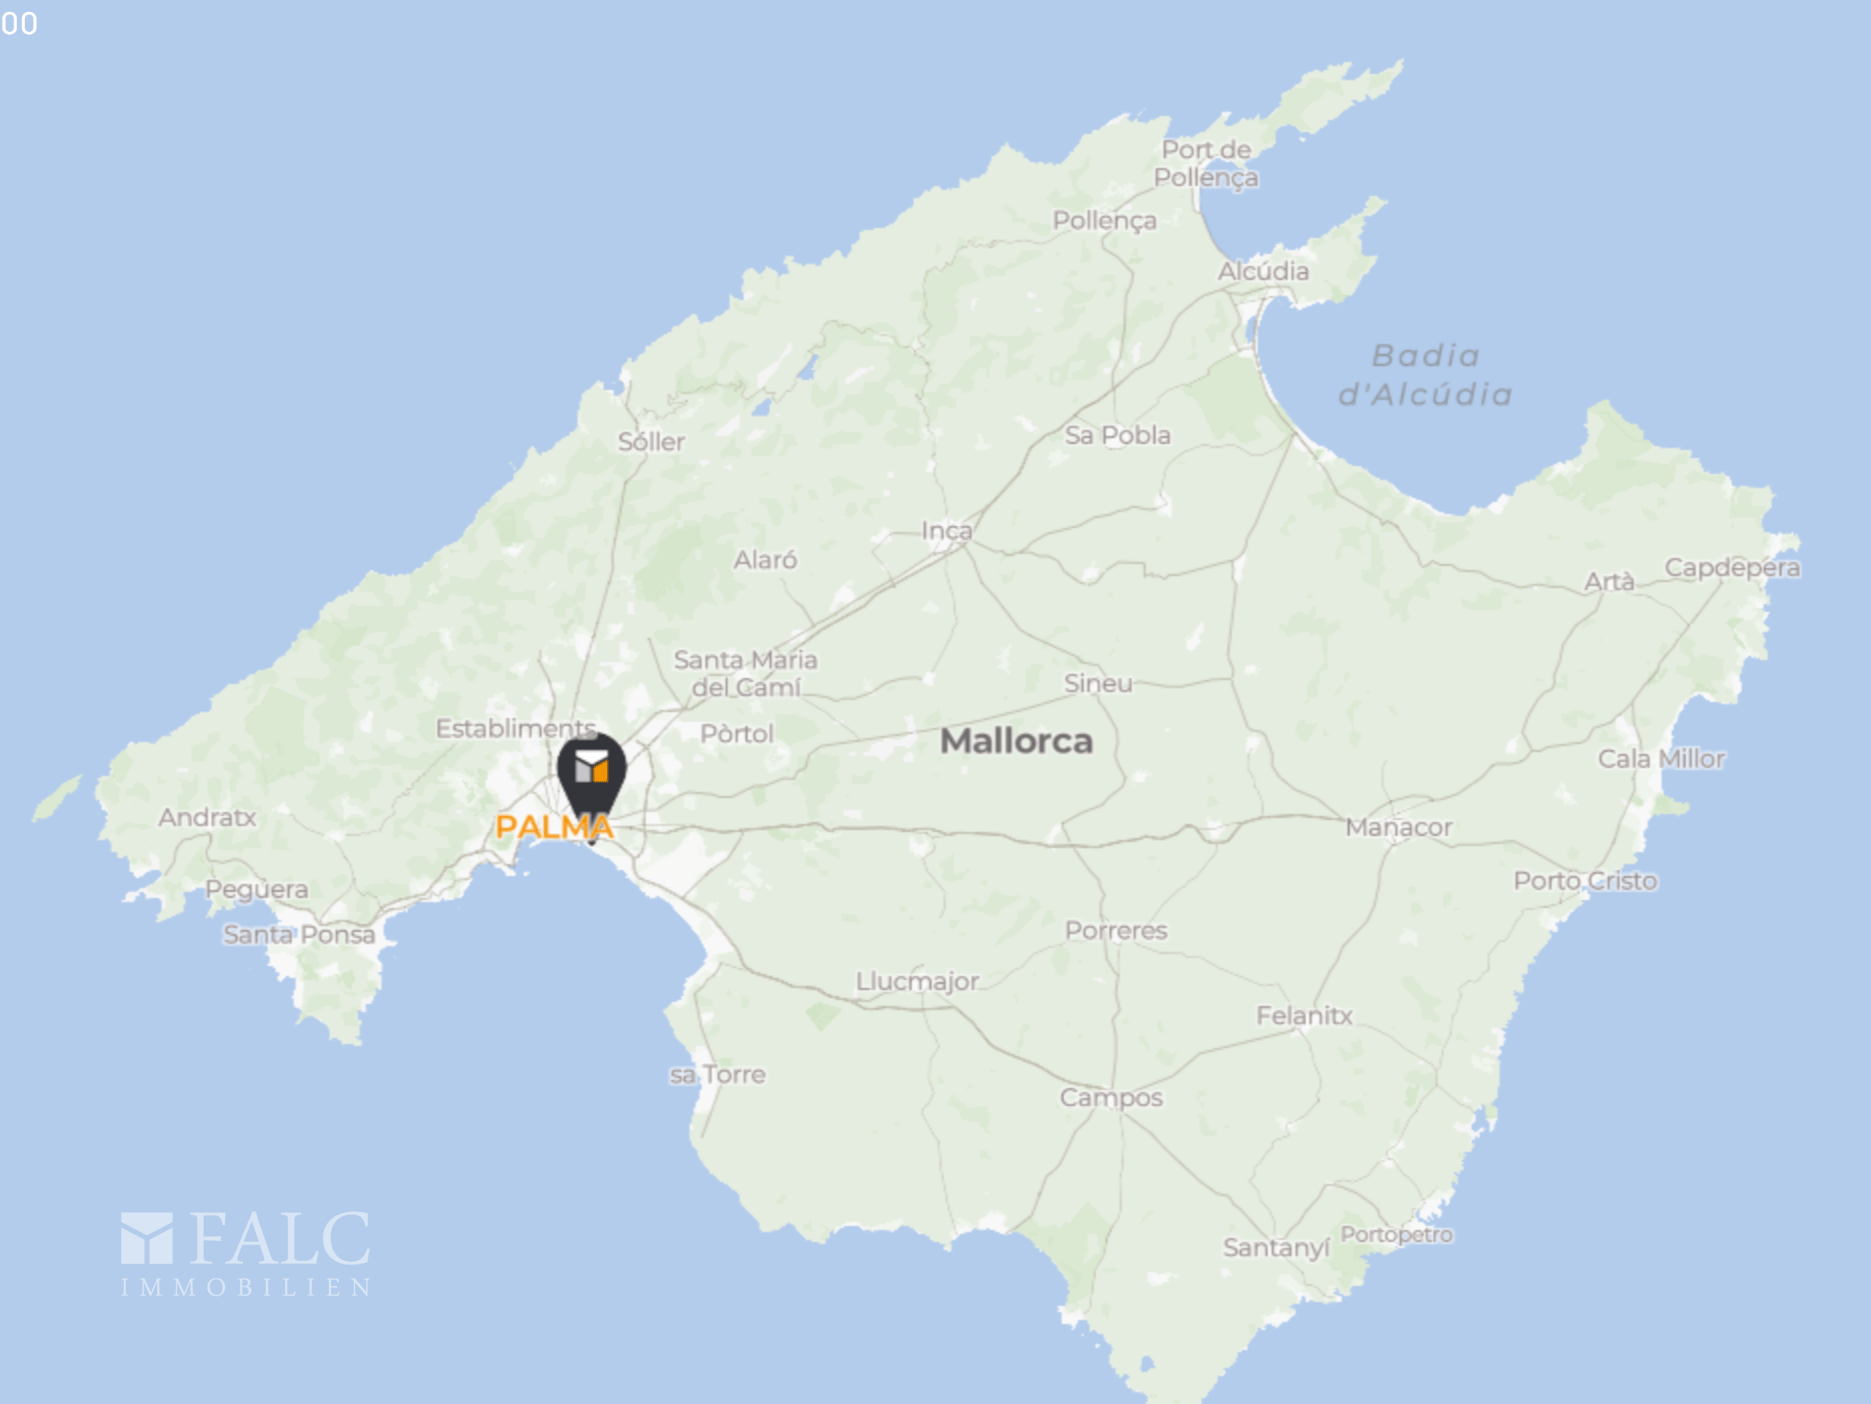The width and height of the screenshot is (1871, 1404).
Task: Click the Badia d'Alcúdia bay label
Action: [x=1425, y=375]
